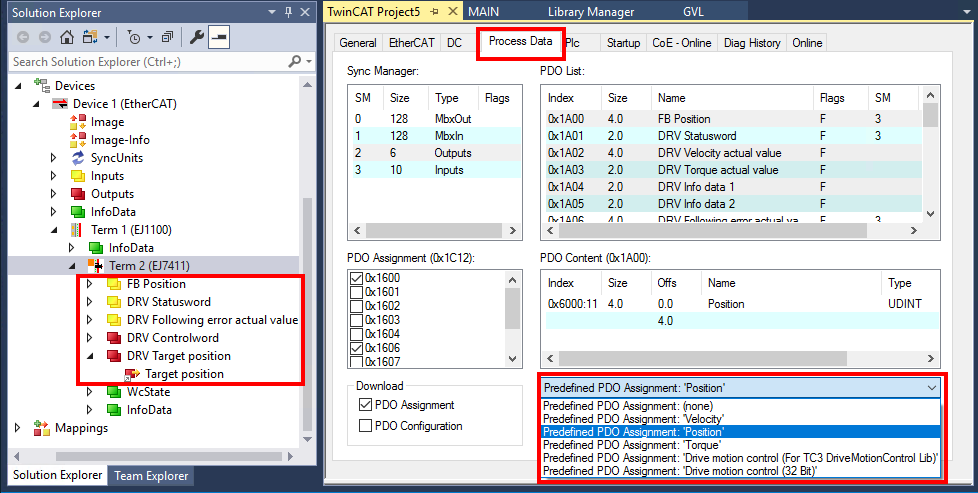
Task: Click the Solution and Folders view switch icon
Action: 90,37
